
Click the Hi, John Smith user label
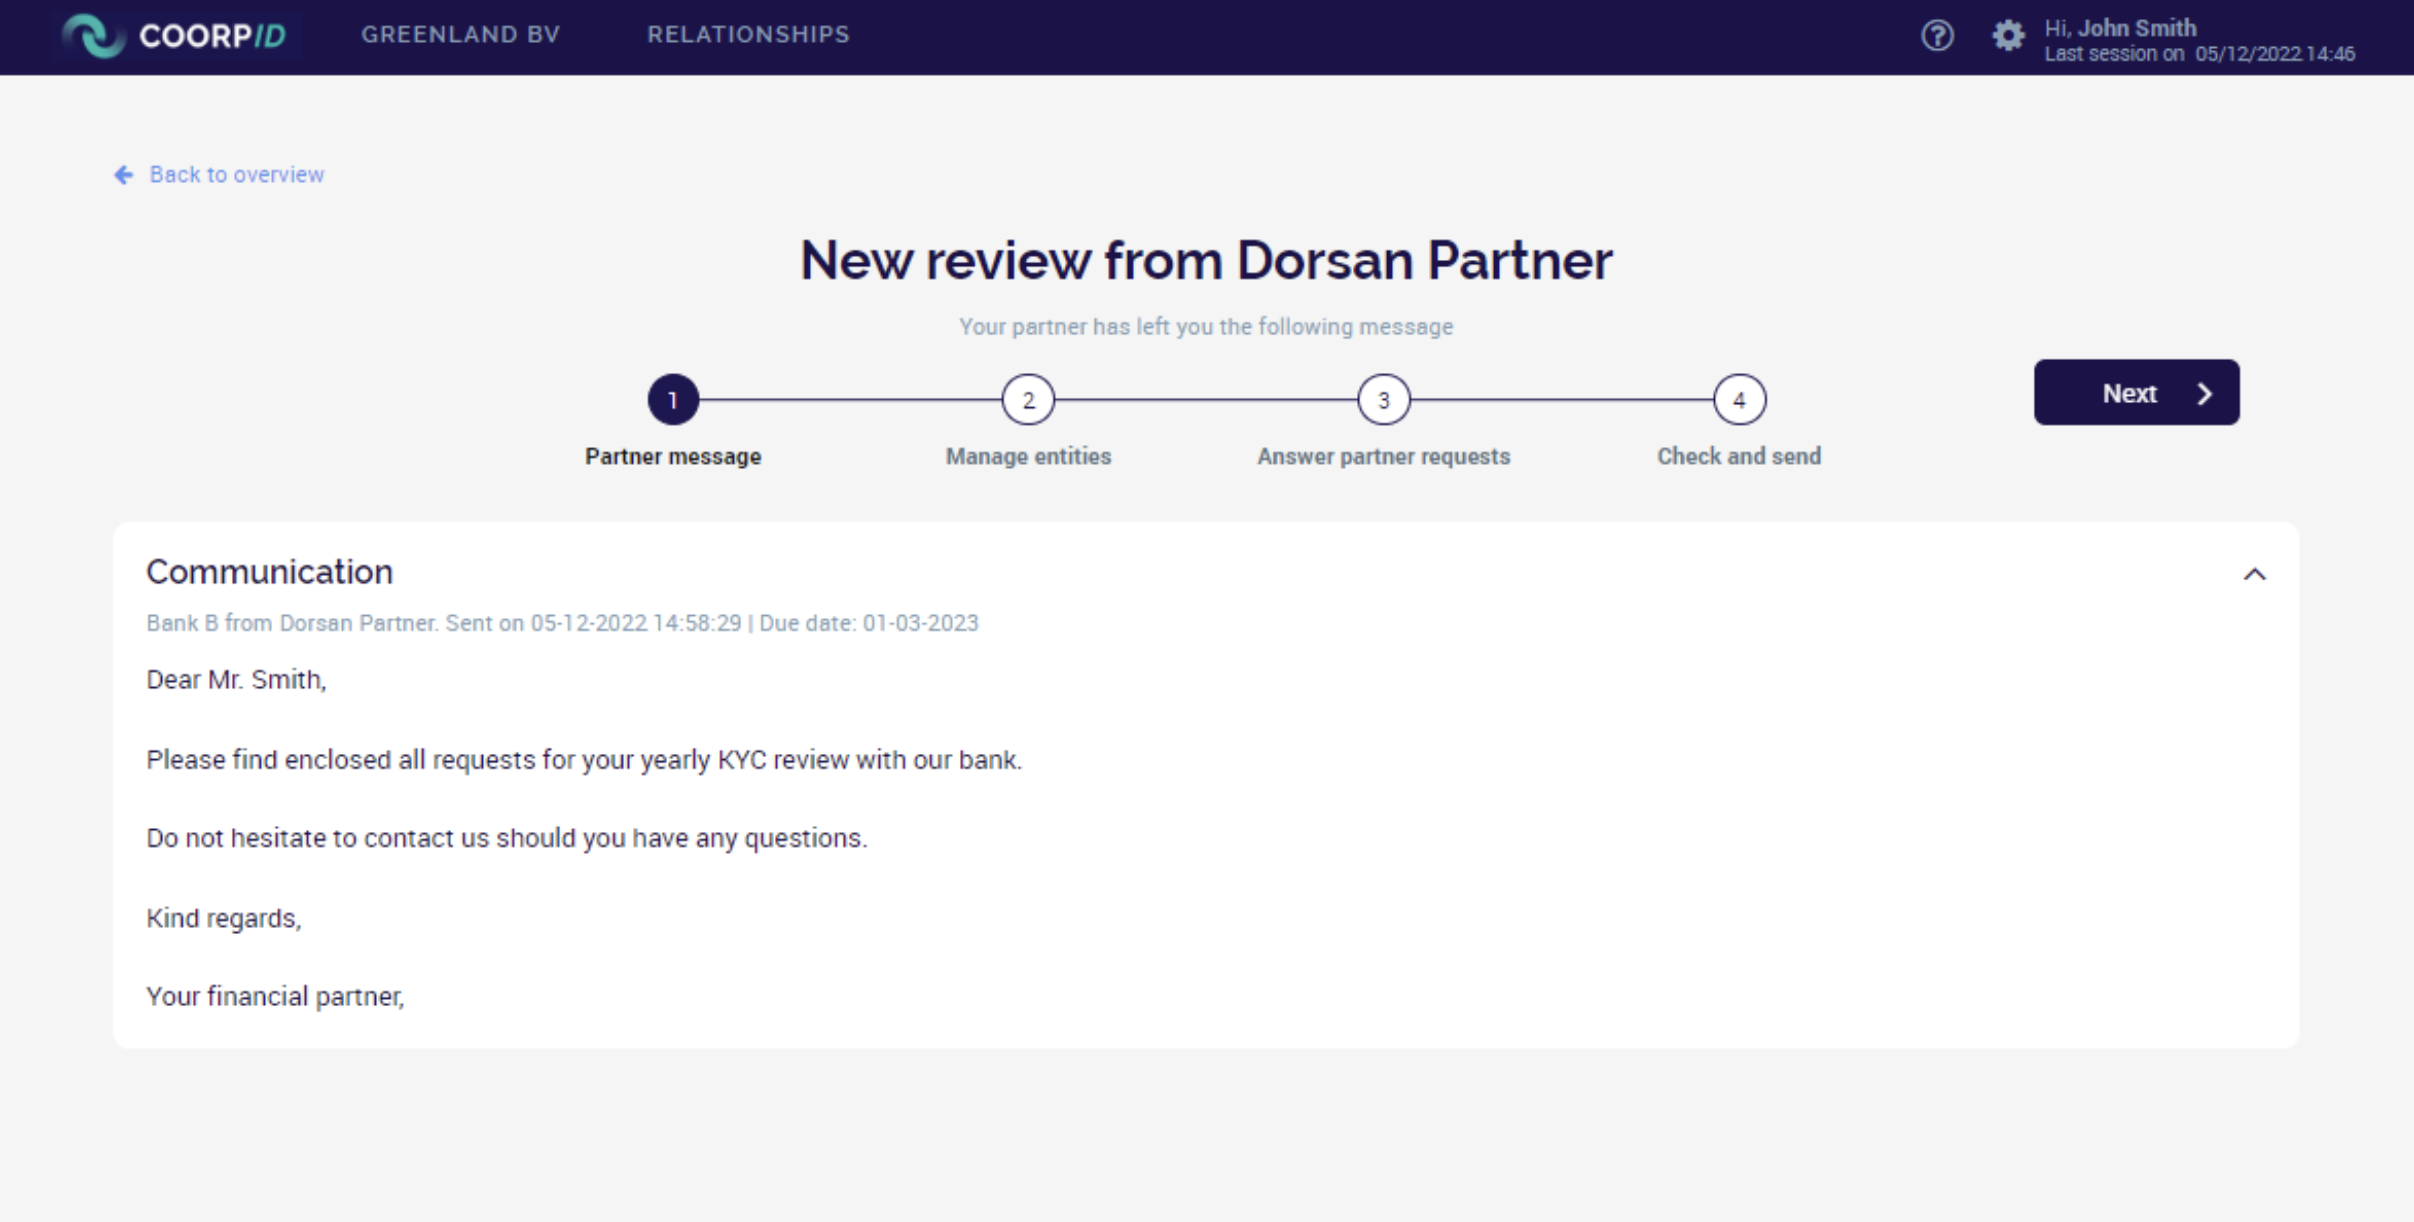pos(2120,28)
